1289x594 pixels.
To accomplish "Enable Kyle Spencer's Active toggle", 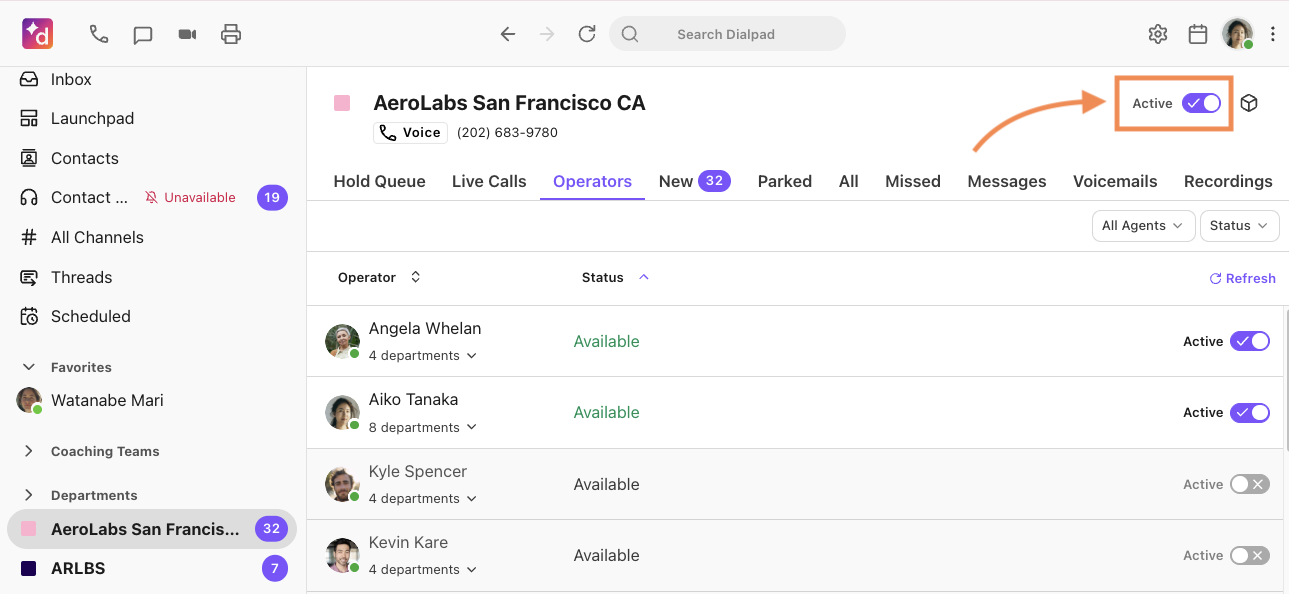I will (1249, 484).
